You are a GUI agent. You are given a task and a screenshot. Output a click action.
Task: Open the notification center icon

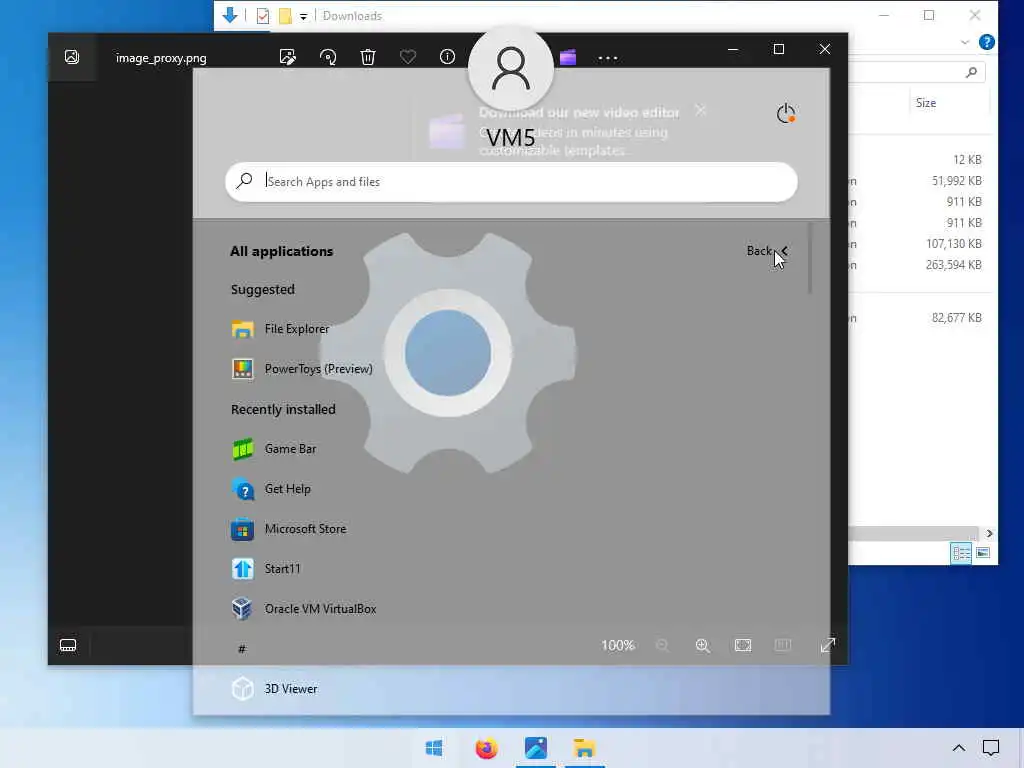pyautogui.click(x=991, y=748)
